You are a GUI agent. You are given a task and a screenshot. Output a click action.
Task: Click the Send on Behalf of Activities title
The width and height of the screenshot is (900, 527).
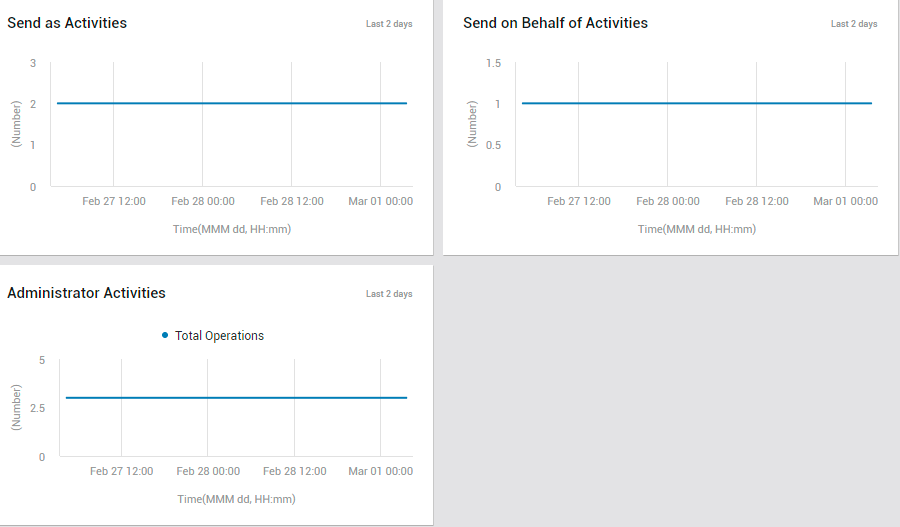556,23
